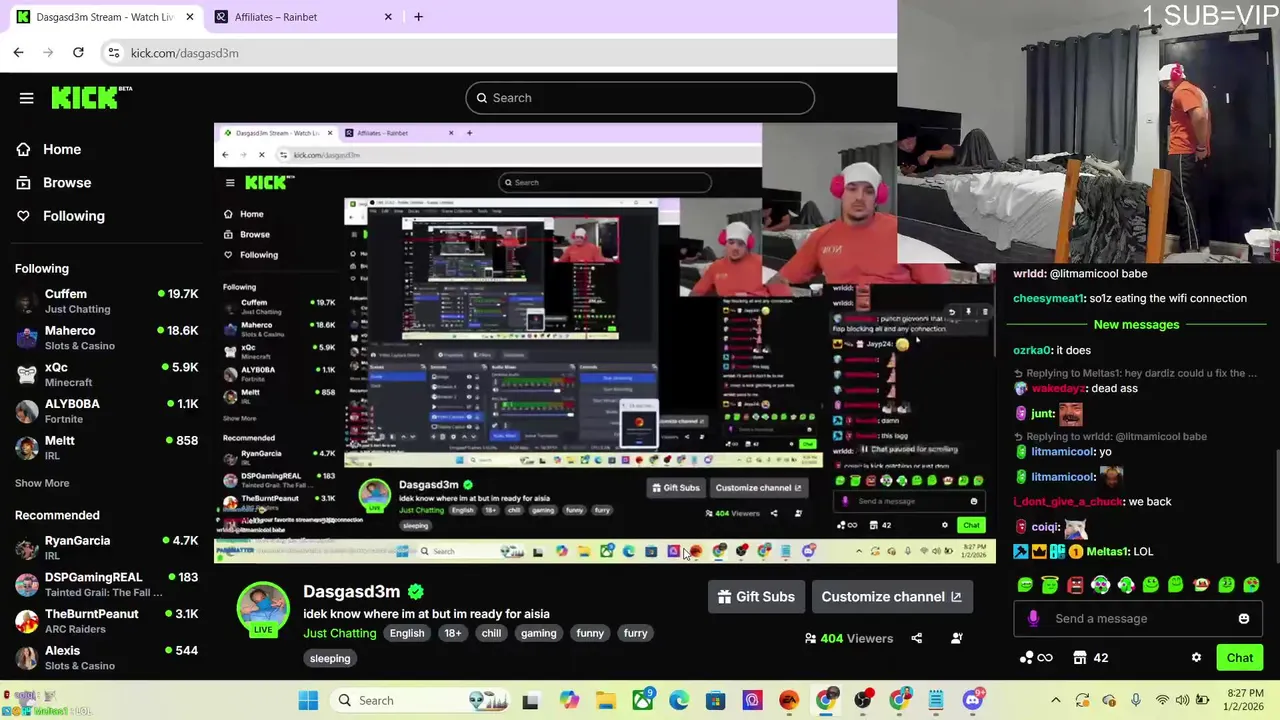Open the Windows Start menu

pyautogui.click(x=308, y=700)
